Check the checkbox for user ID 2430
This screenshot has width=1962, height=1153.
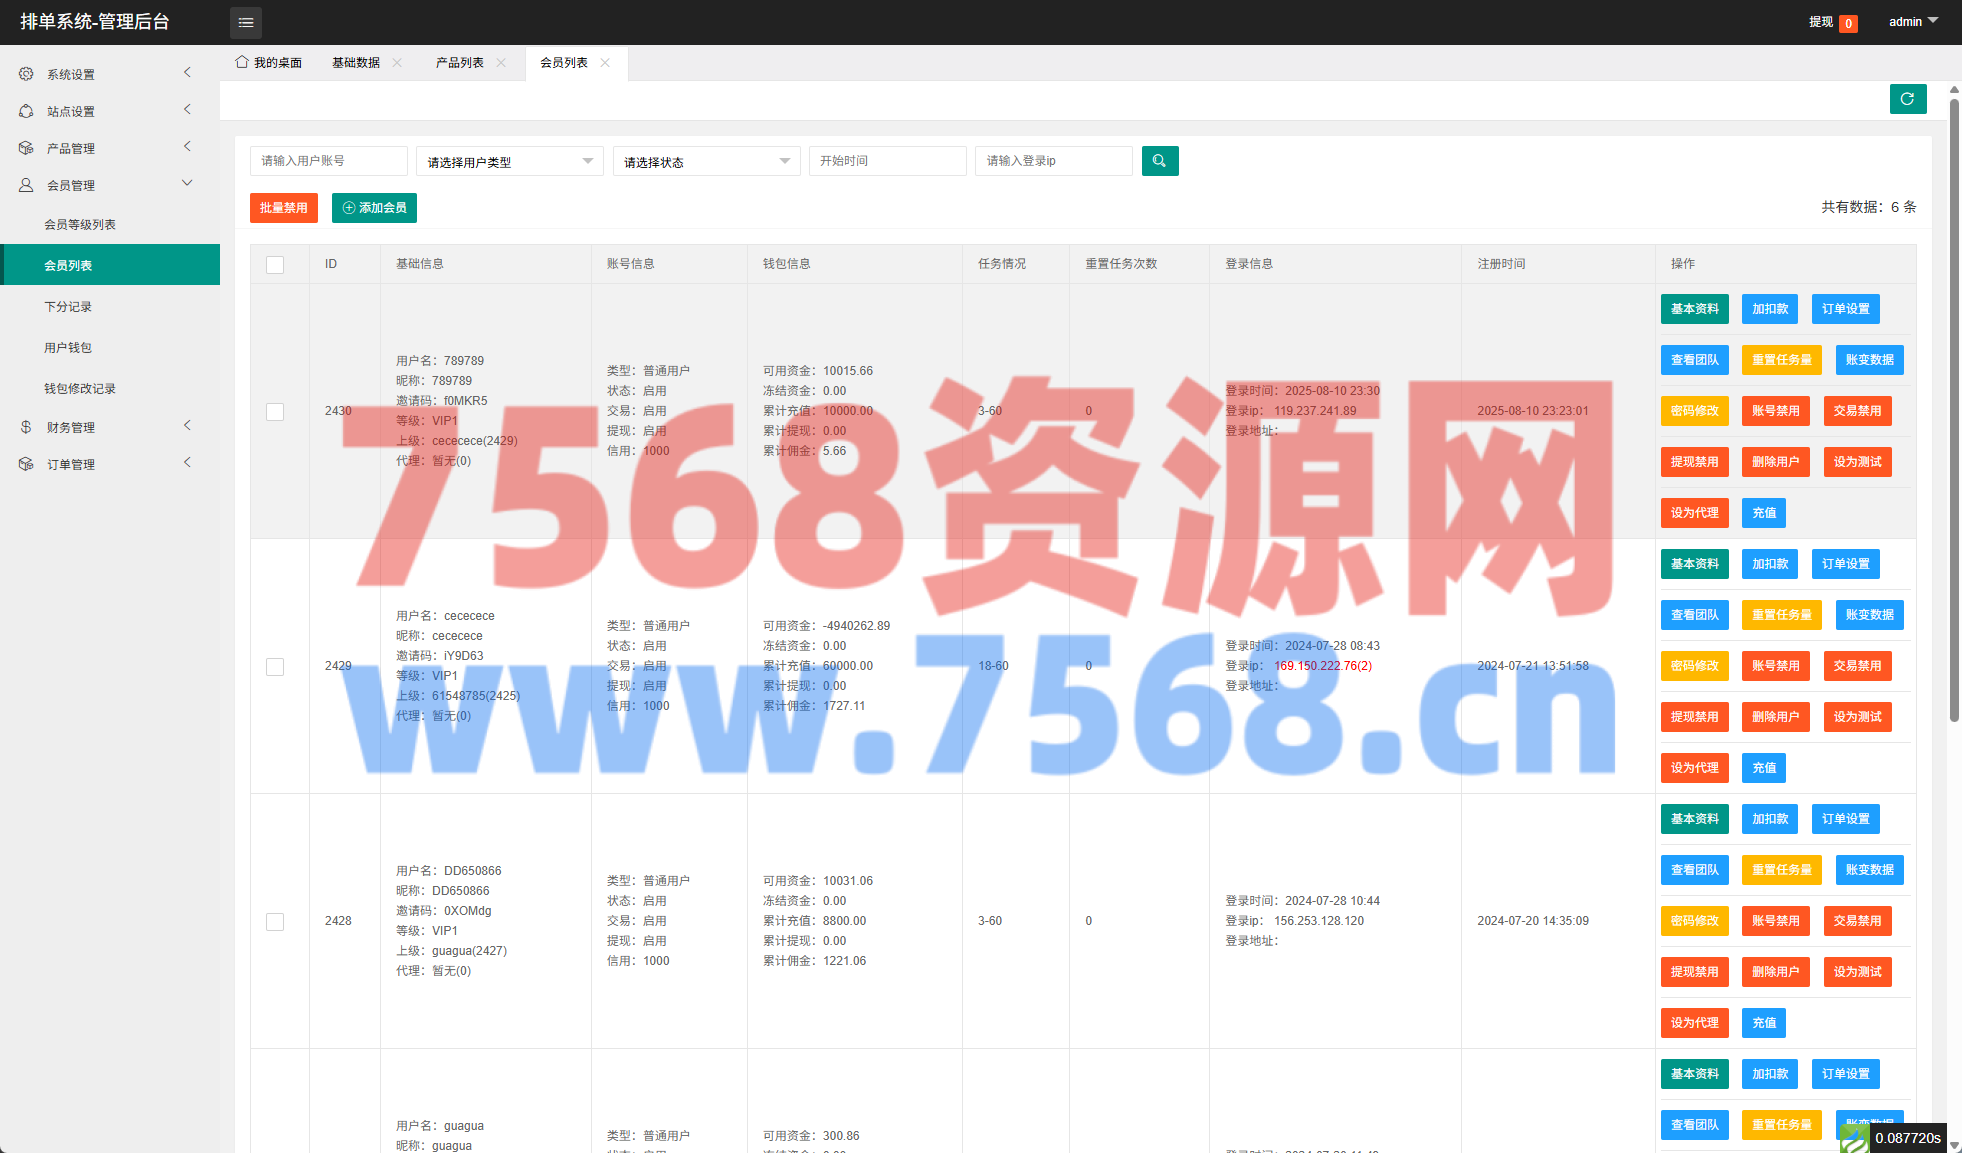[x=275, y=411]
